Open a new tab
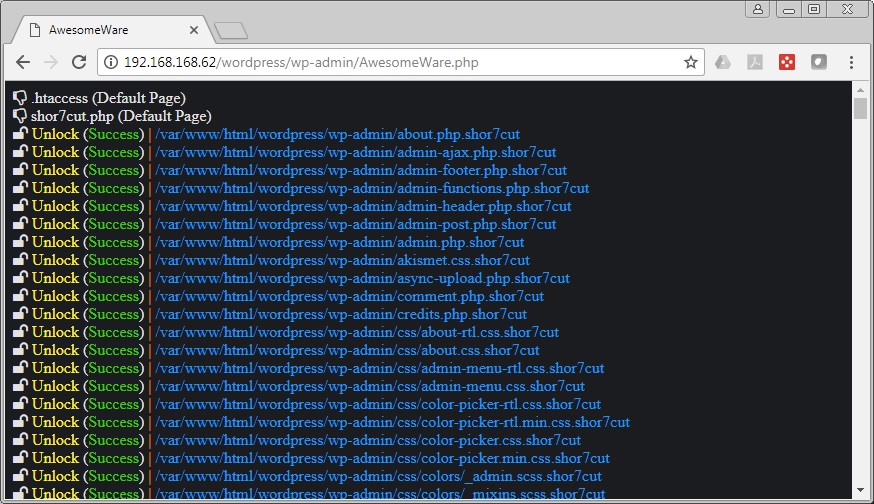The height and width of the screenshot is (504, 874). click(231, 31)
